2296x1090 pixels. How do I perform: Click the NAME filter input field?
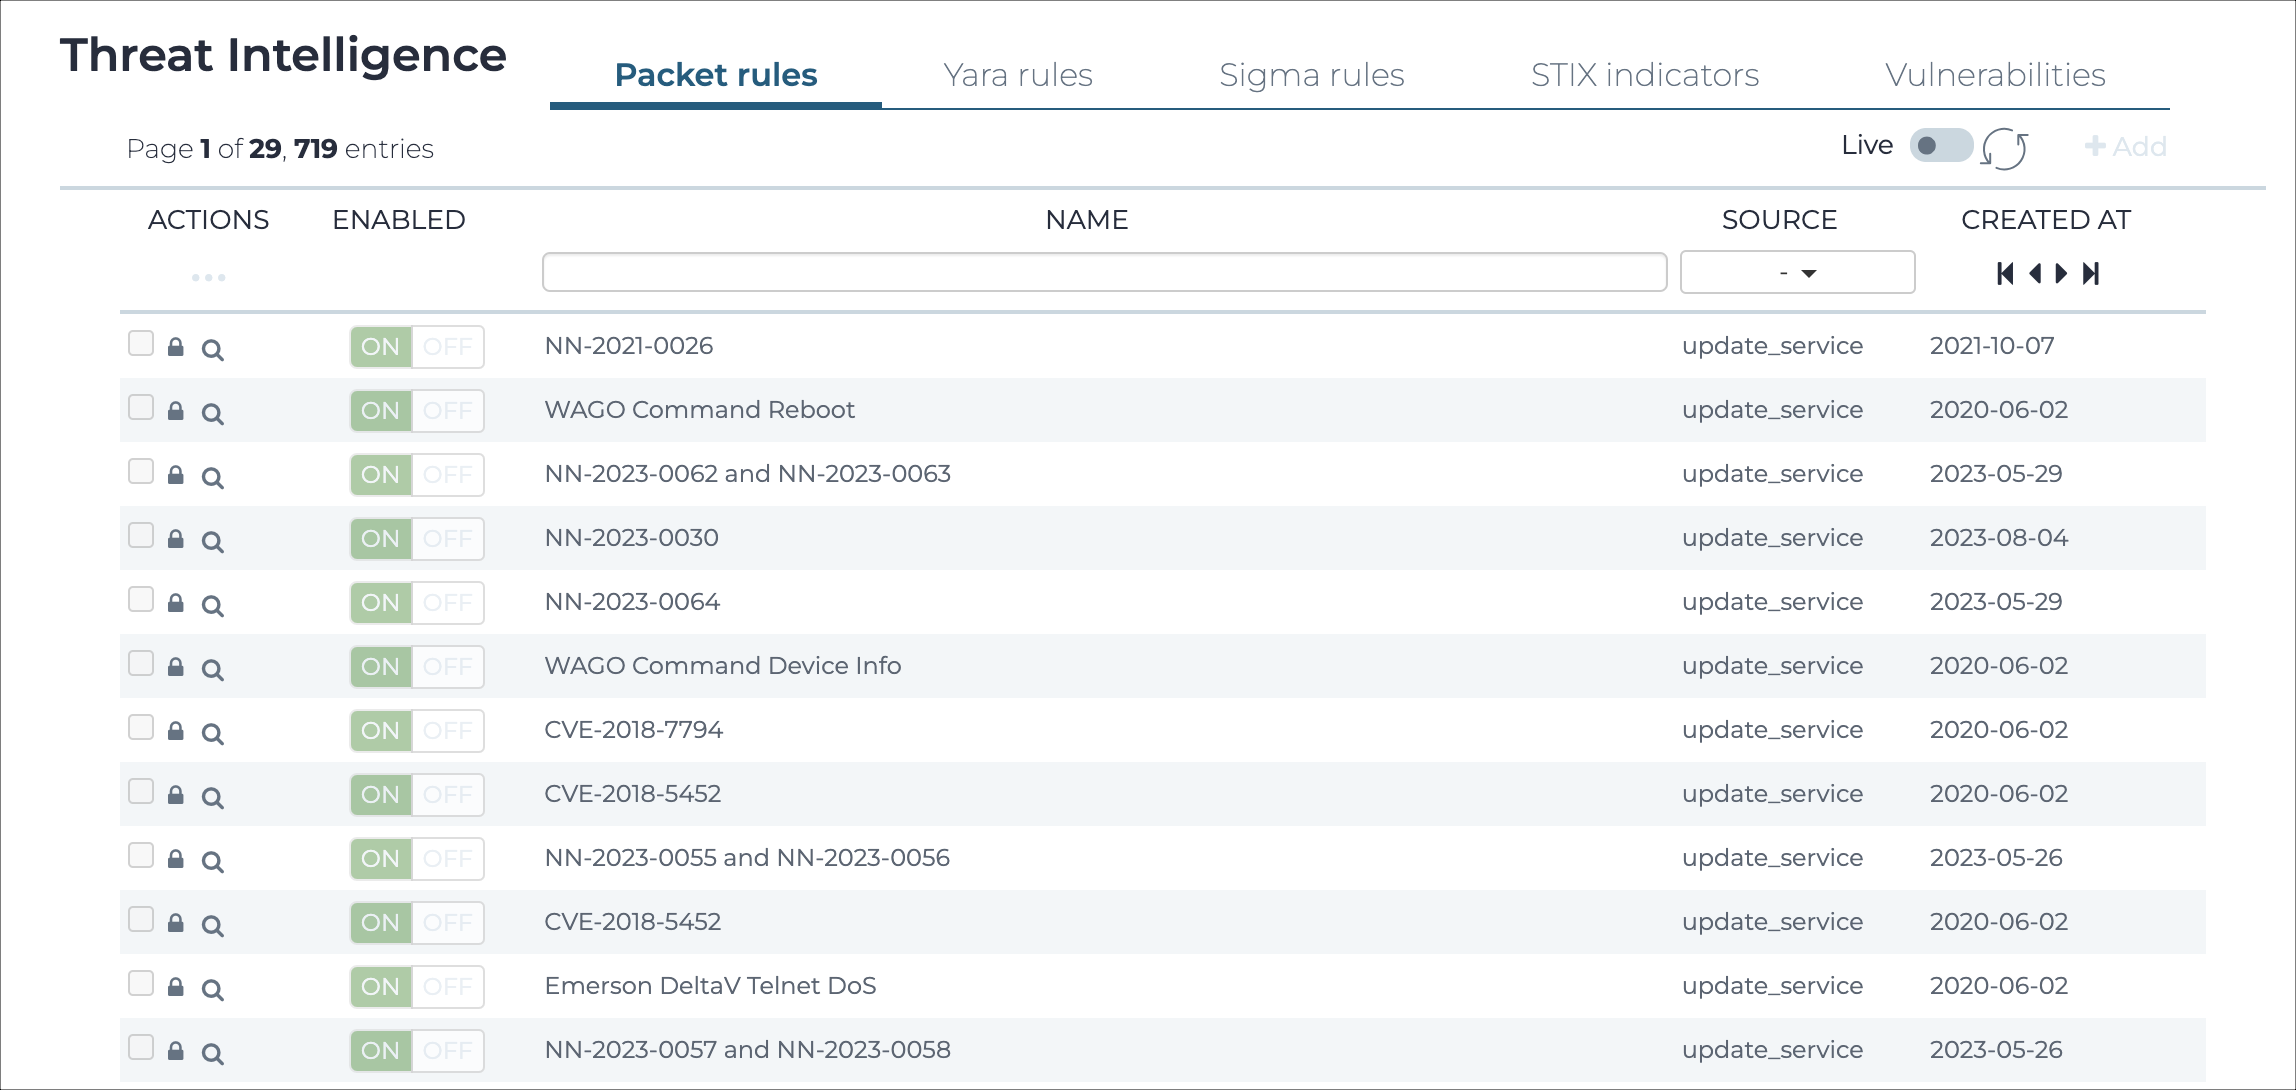point(1104,272)
